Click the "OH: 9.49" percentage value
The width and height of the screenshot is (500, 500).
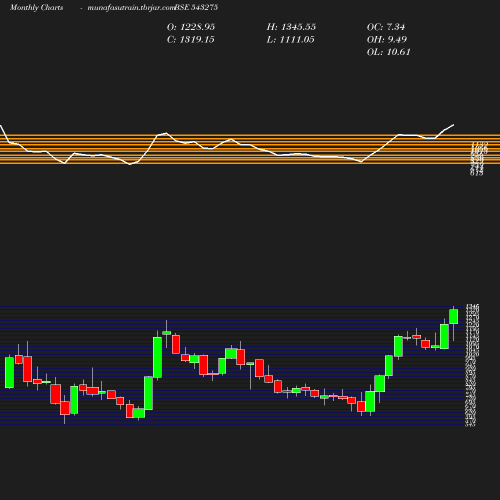(387, 40)
